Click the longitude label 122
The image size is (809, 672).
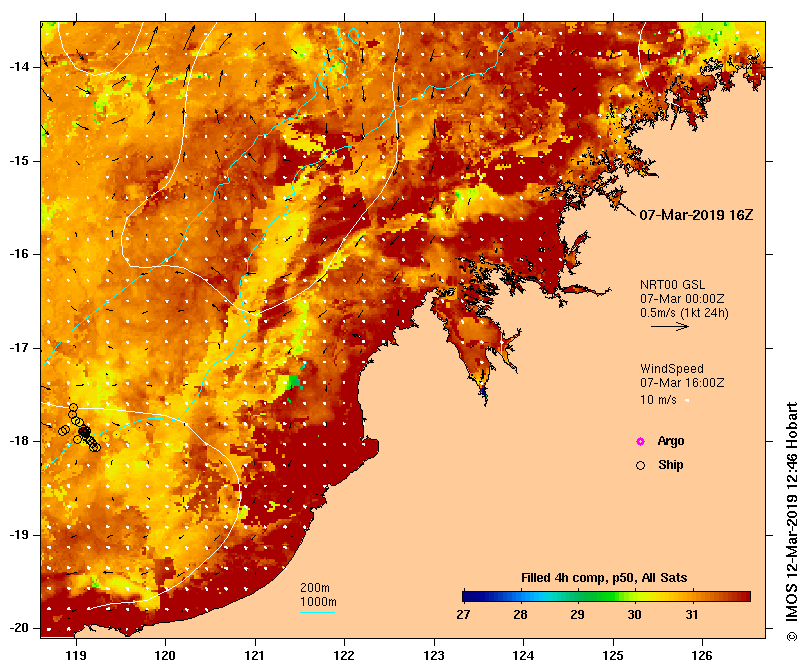344,655
